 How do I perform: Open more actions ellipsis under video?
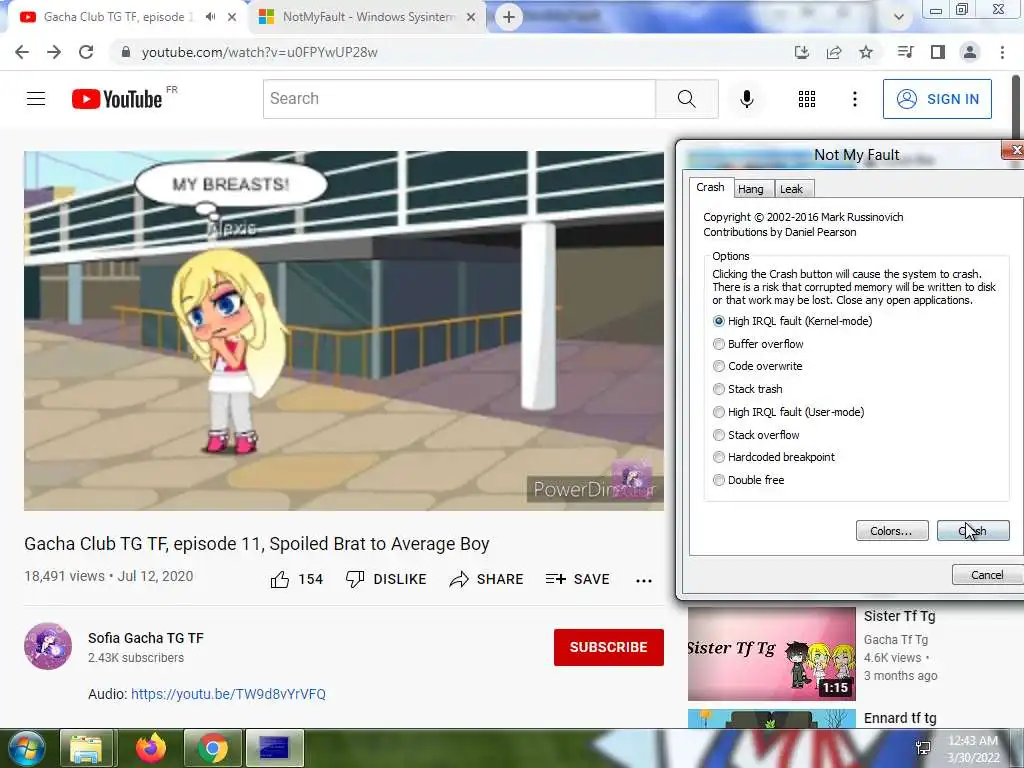644,580
